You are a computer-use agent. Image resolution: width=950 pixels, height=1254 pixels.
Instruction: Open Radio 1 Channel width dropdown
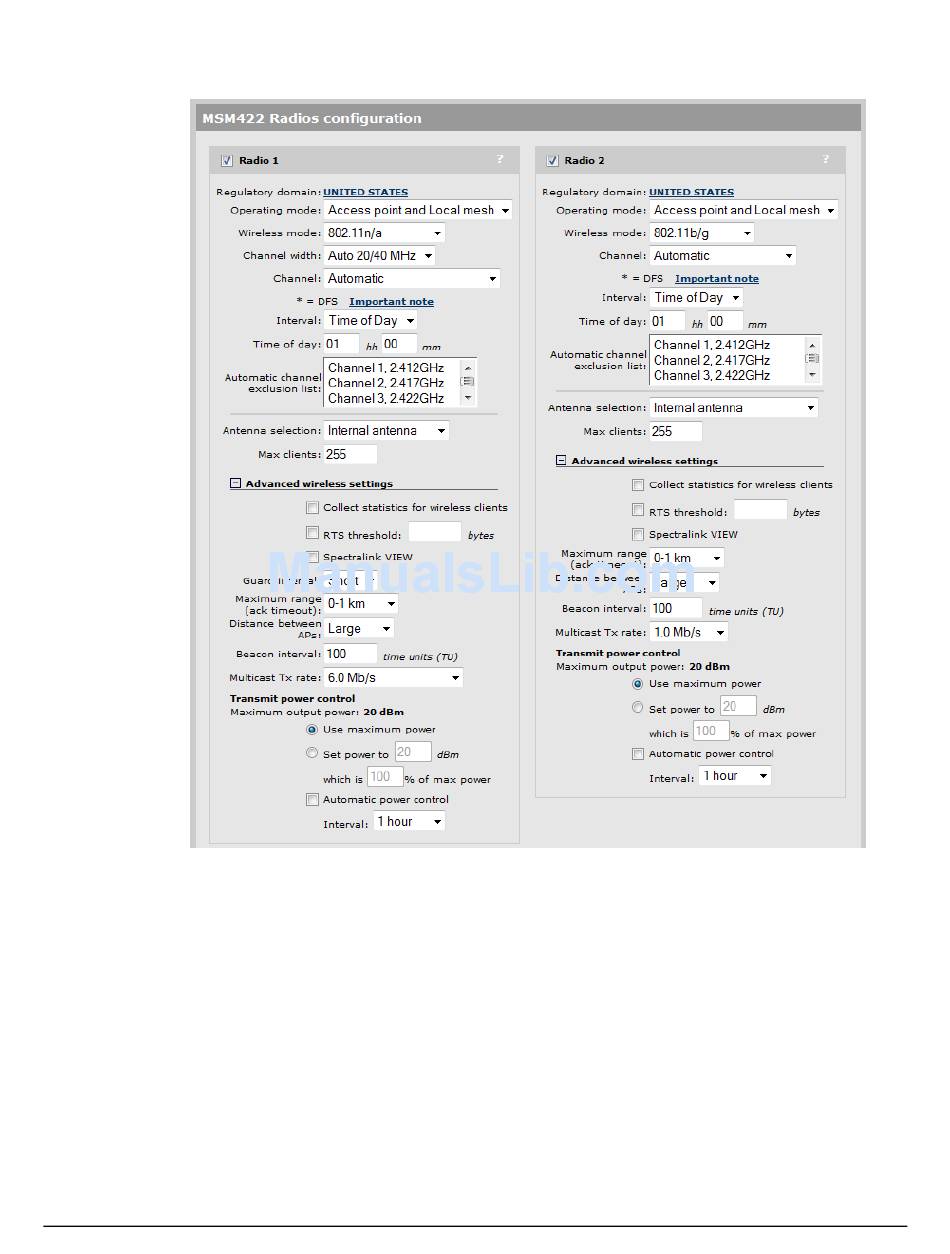pyautogui.click(x=379, y=256)
